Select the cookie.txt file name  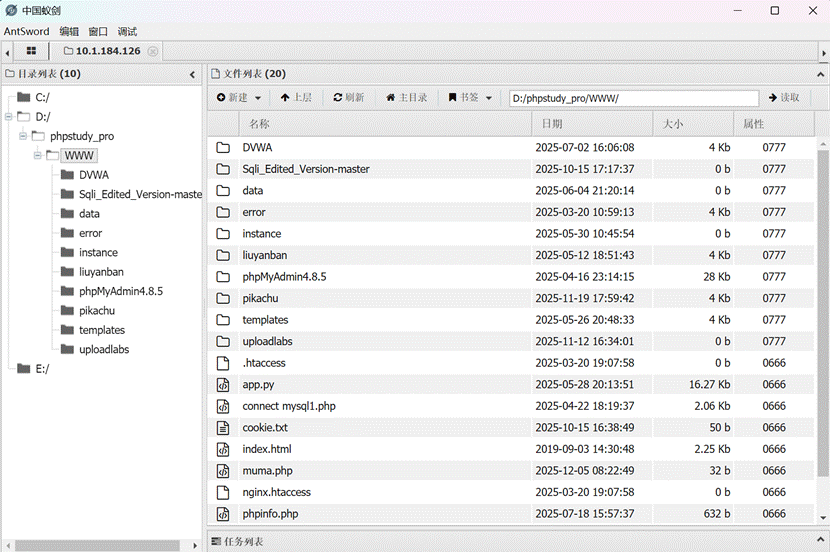click(x=265, y=428)
